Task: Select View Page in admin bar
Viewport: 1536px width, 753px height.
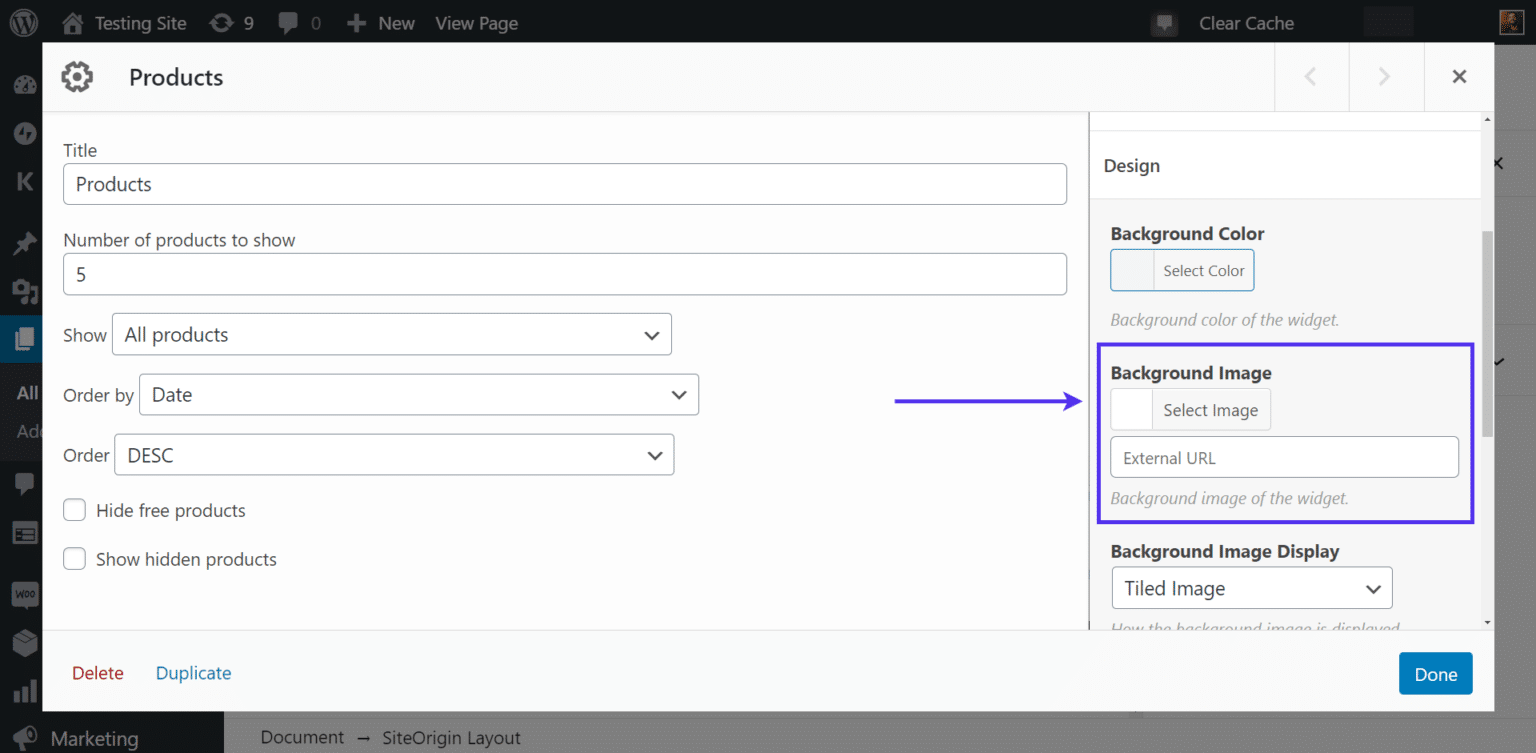Action: pos(476,22)
